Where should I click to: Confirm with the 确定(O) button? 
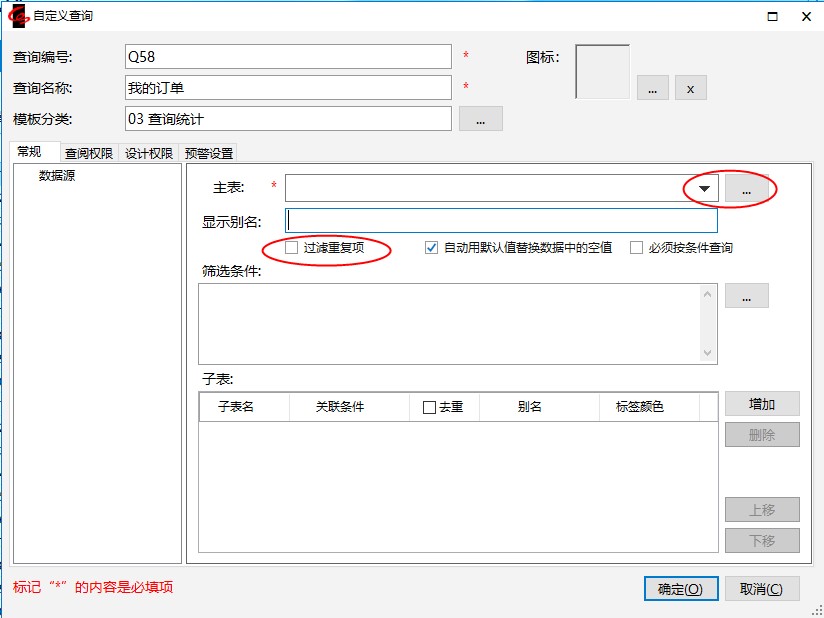[x=681, y=589]
